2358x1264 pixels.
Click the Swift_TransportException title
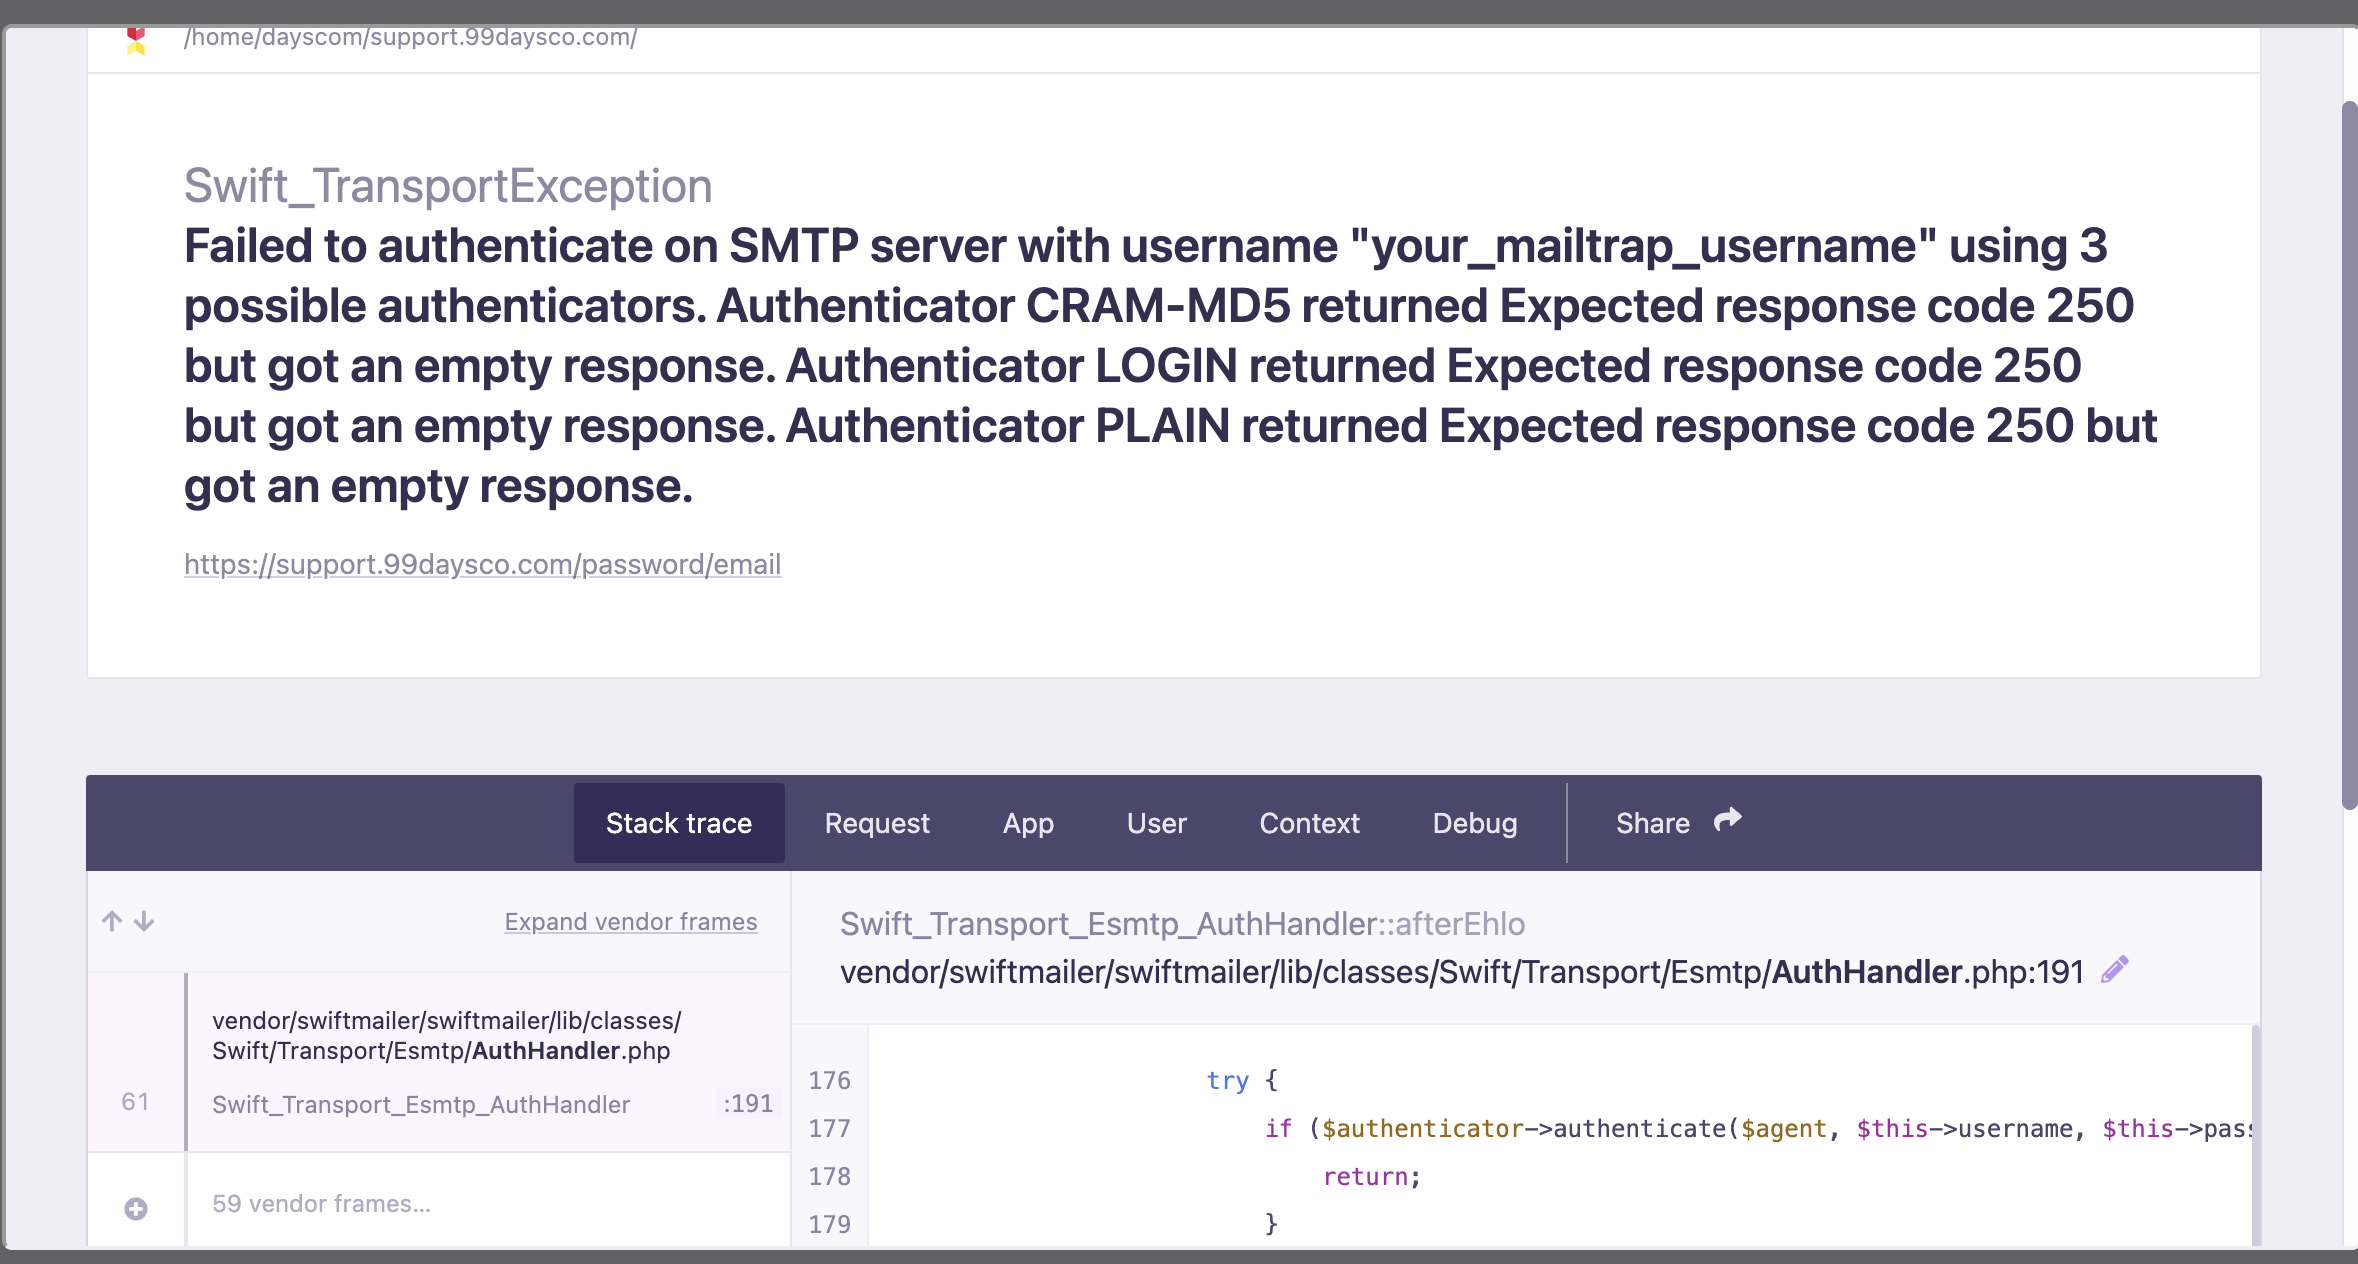click(x=448, y=185)
